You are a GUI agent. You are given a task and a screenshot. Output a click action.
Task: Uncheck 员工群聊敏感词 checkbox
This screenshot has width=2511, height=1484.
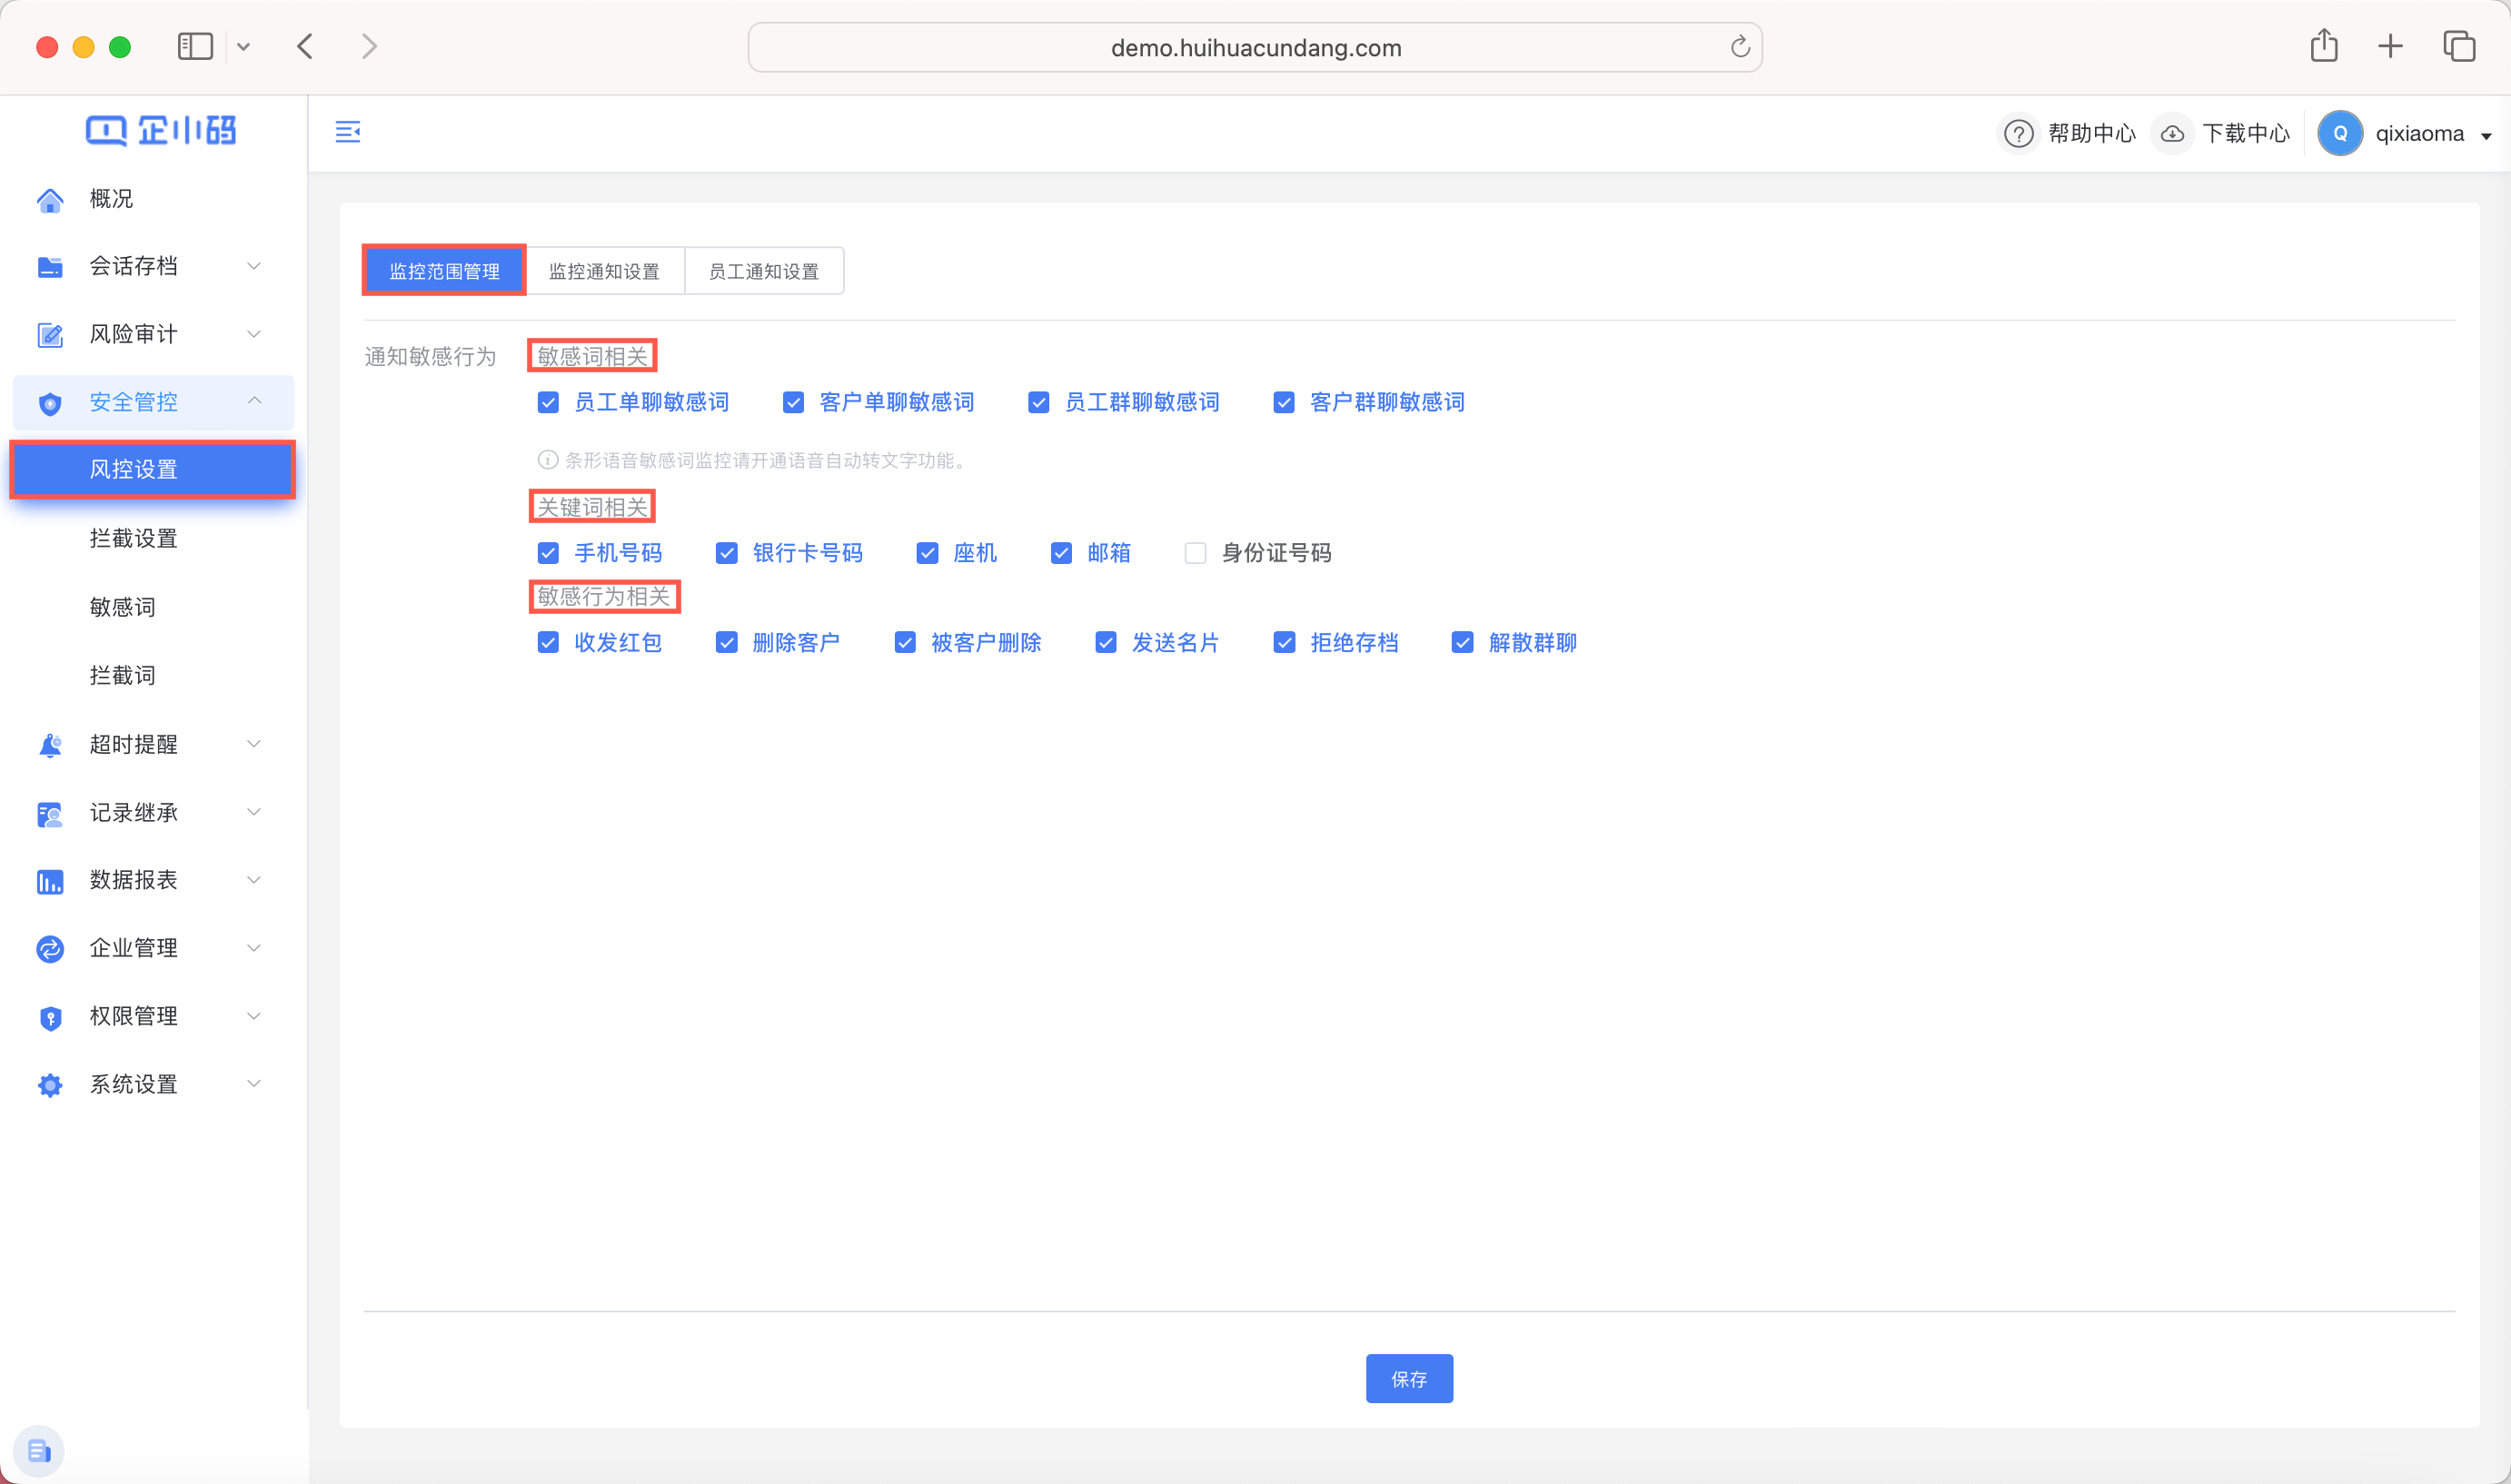click(x=1038, y=402)
